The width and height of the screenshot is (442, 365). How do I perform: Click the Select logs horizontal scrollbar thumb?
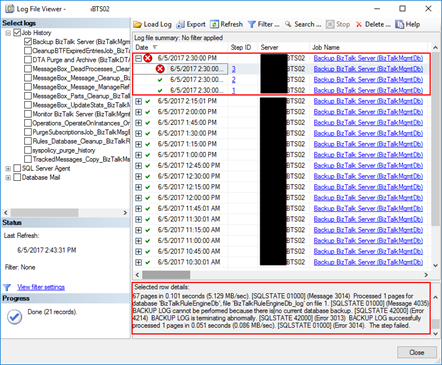[45, 213]
